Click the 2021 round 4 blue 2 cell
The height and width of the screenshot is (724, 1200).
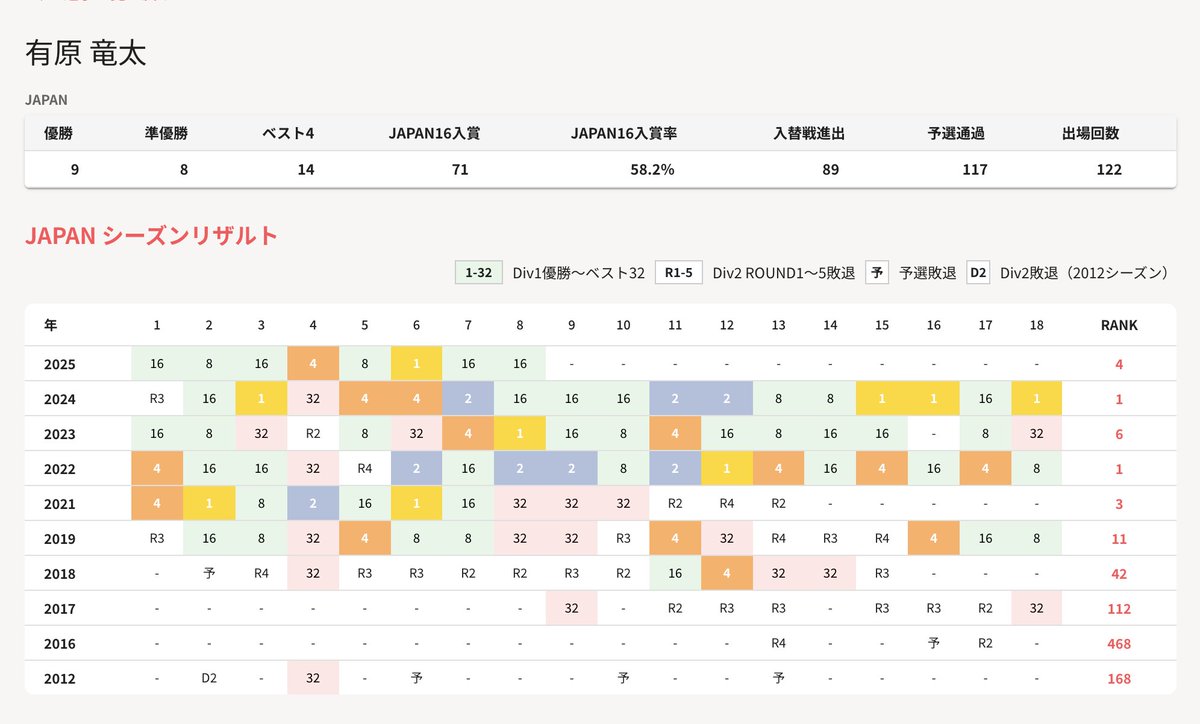coord(313,504)
